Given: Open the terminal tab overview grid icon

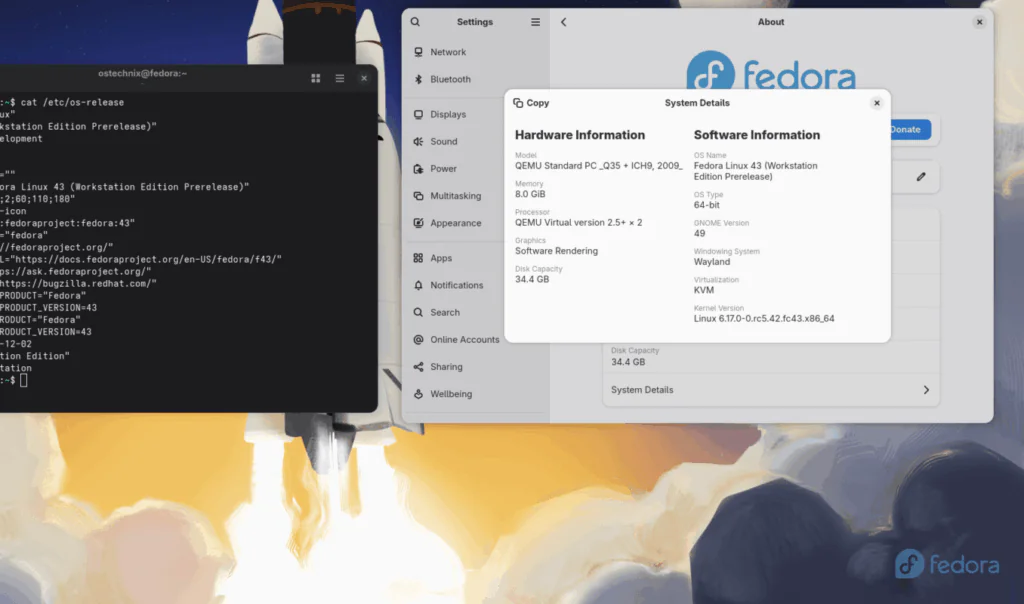Looking at the screenshot, I should click(x=315, y=78).
